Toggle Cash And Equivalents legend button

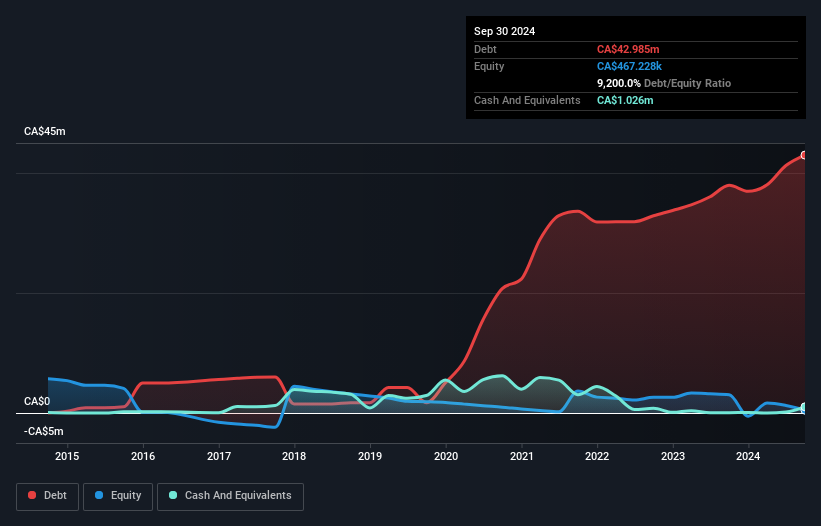point(230,496)
